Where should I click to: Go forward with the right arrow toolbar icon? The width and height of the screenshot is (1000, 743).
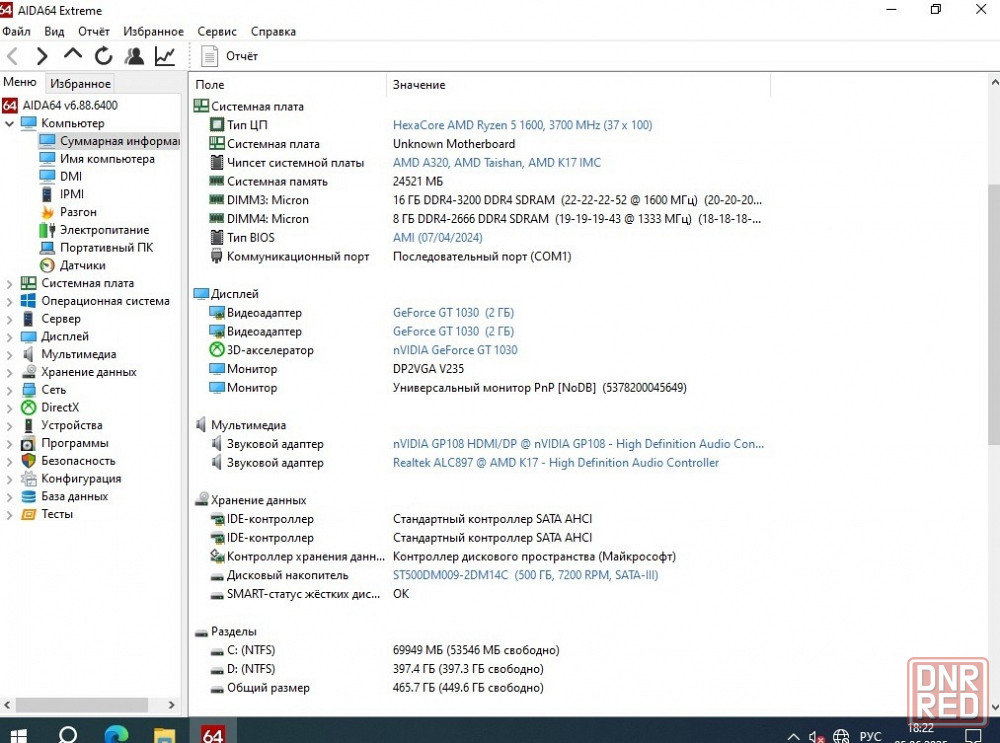[x=42, y=56]
